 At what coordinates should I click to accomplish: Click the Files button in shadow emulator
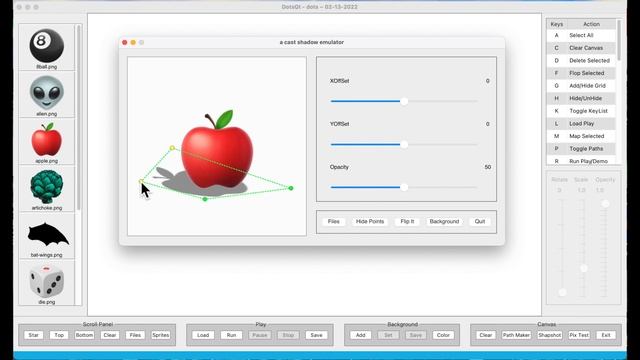click(333, 221)
